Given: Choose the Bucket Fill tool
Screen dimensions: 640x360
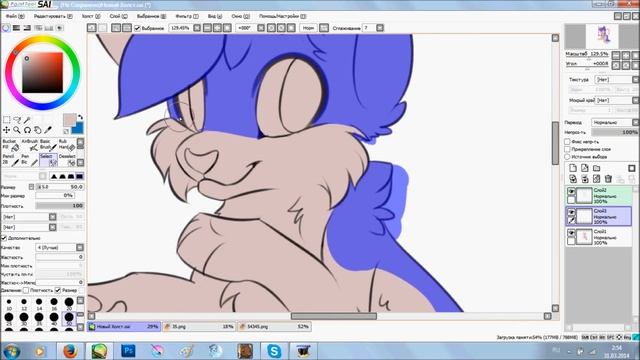Looking at the screenshot, I should pos(11,145).
